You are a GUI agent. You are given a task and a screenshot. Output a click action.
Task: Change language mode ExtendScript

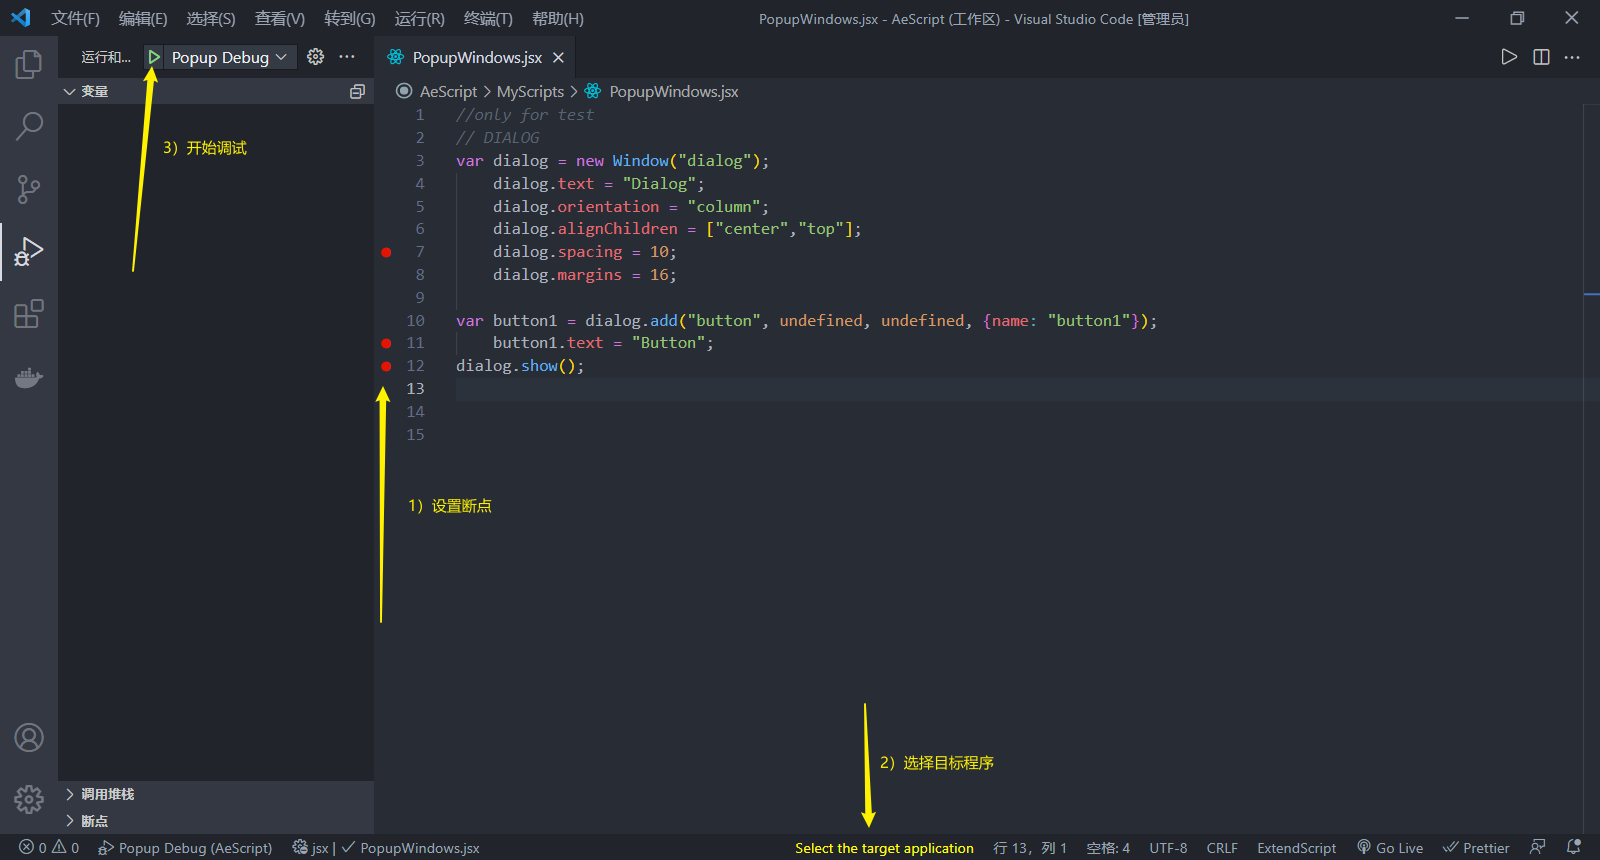(x=1296, y=848)
